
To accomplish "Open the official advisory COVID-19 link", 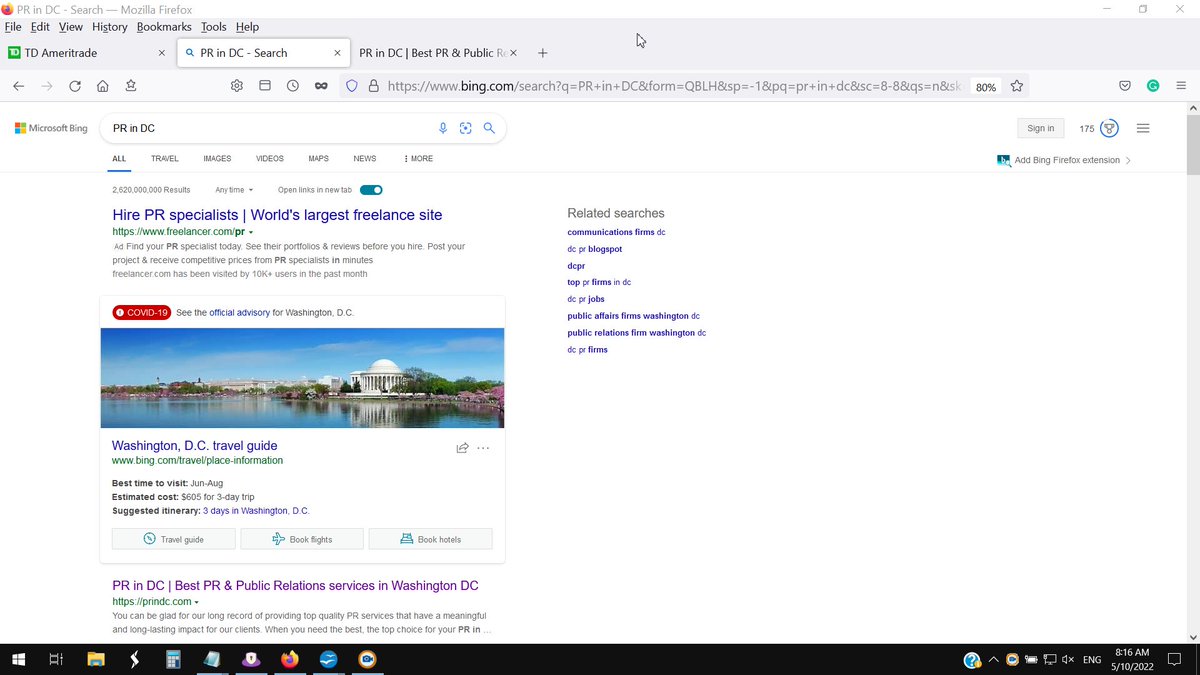I will click(239, 313).
